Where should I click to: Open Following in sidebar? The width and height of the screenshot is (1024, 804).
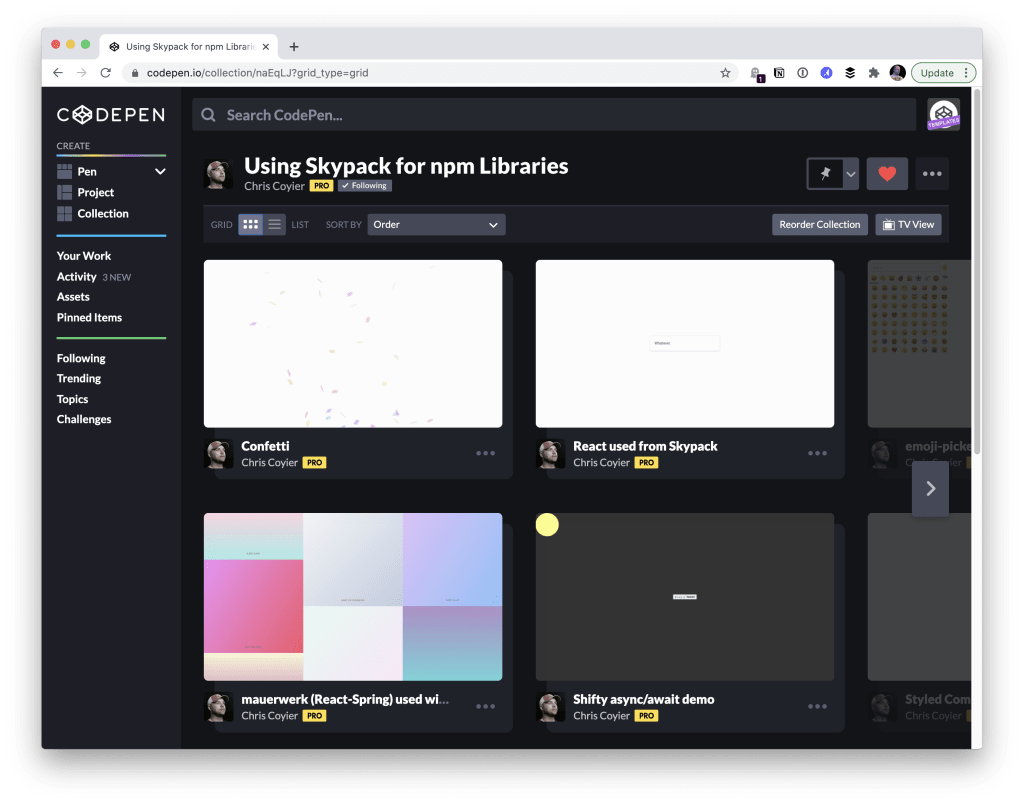point(81,358)
